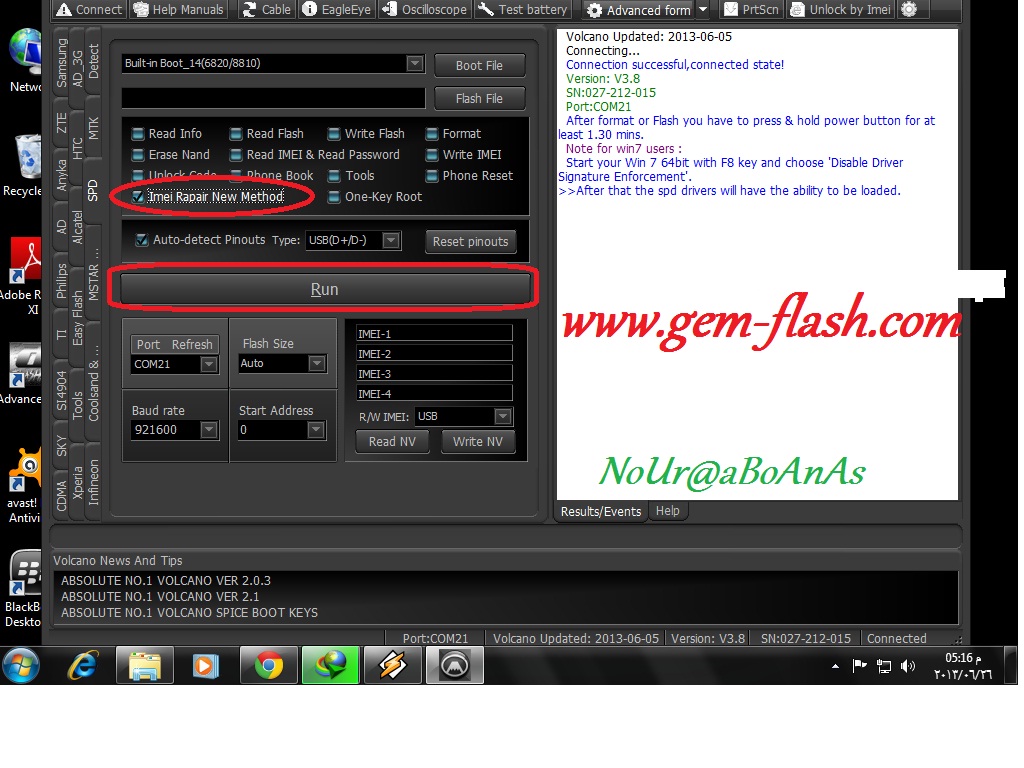Open the Start Address dropdown
Screen dimensions: 1024x768
pyautogui.click(x=316, y=430)
